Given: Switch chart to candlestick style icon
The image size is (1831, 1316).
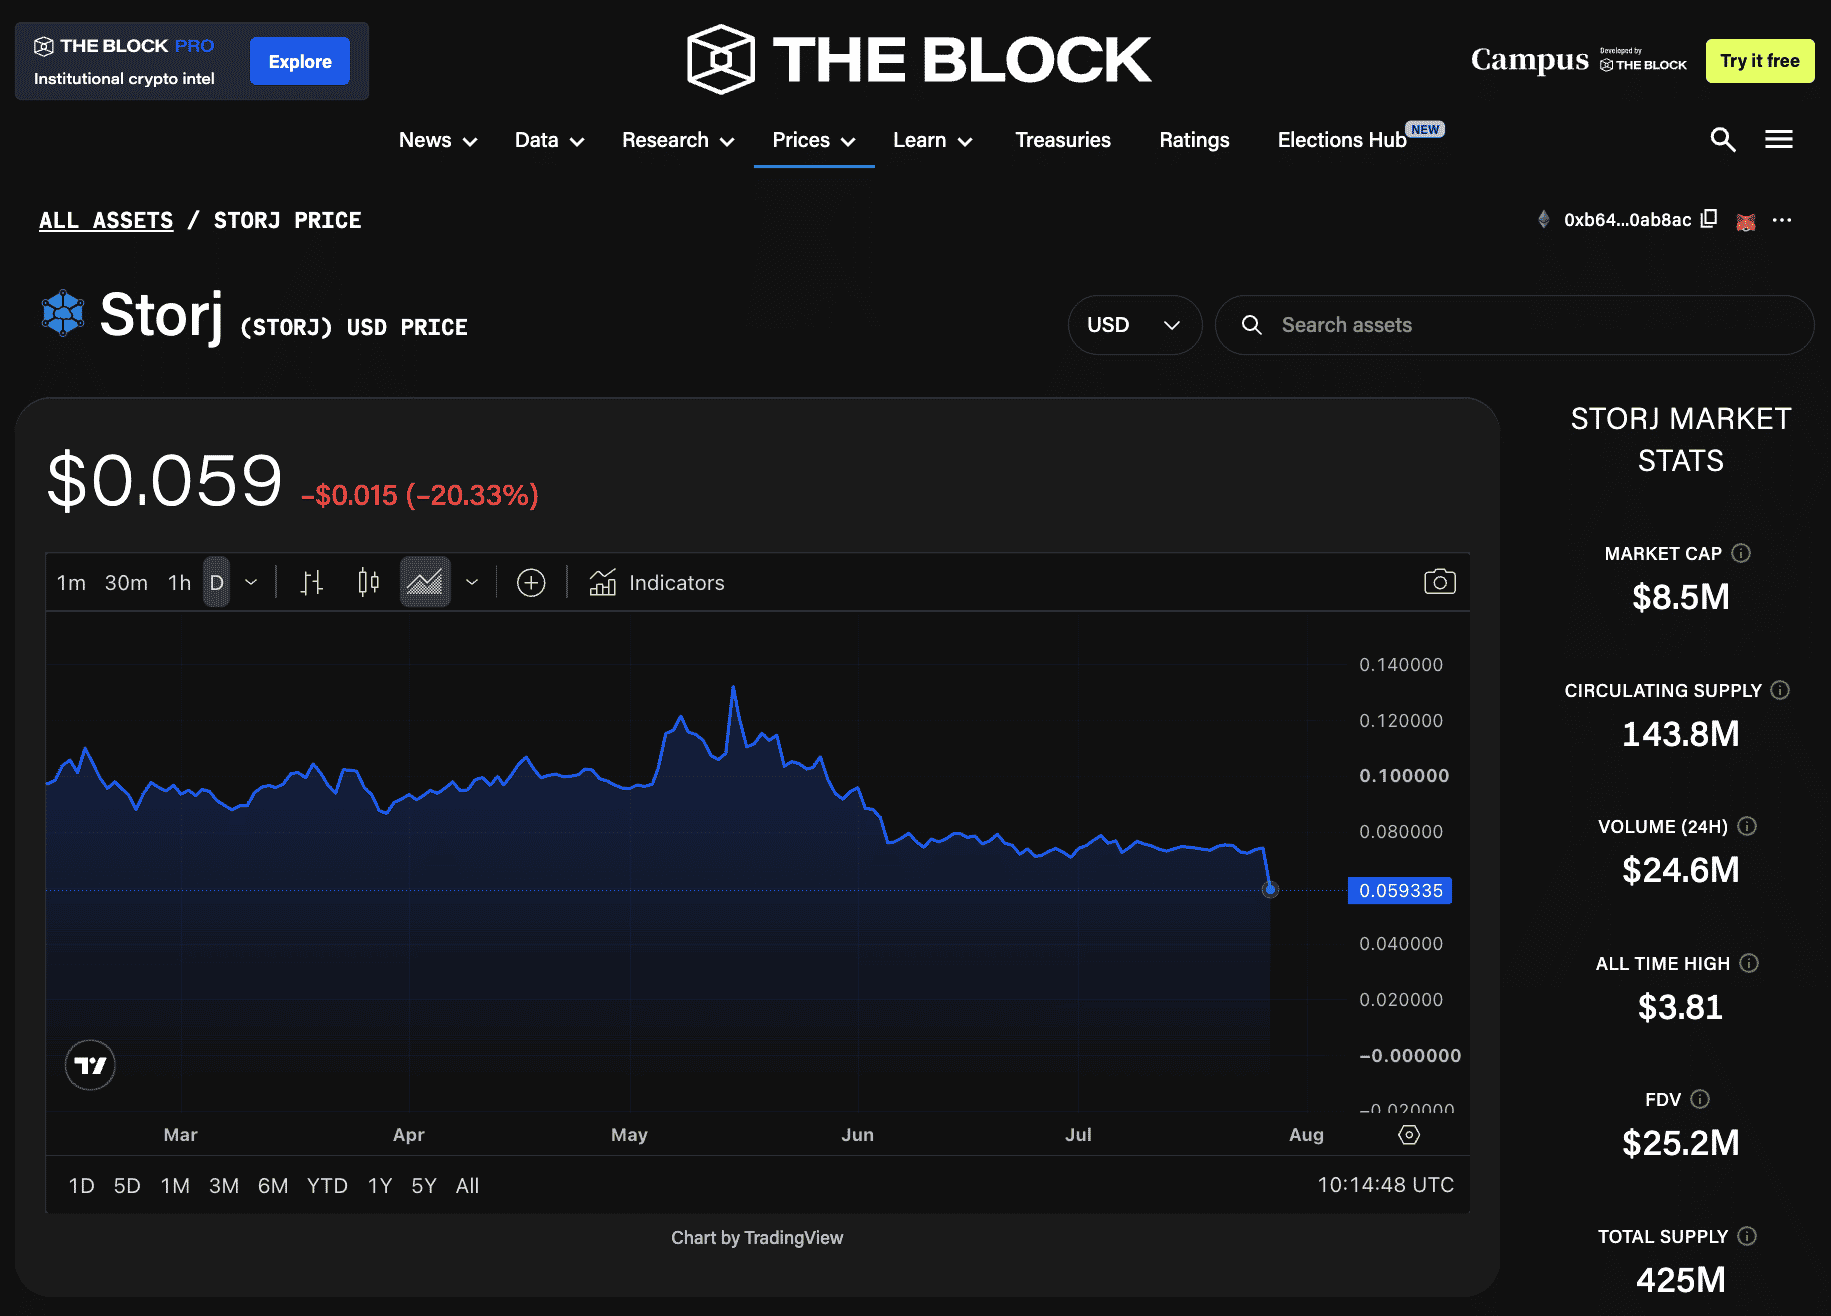Looking at the screenshot, I should point(369,582).
